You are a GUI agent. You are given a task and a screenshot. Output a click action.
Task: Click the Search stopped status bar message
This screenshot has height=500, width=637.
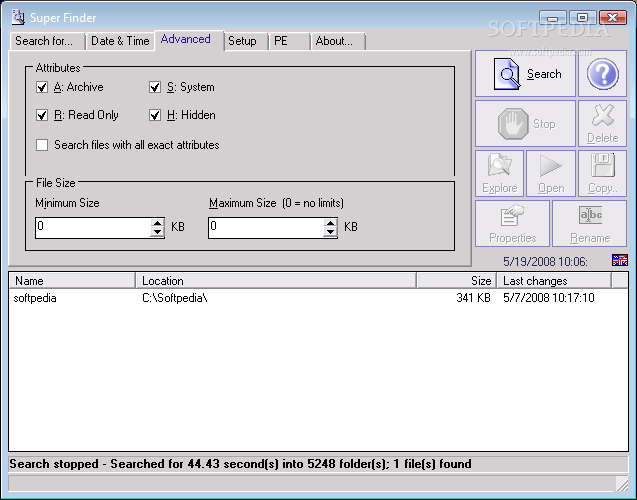[x=240, y=464]
